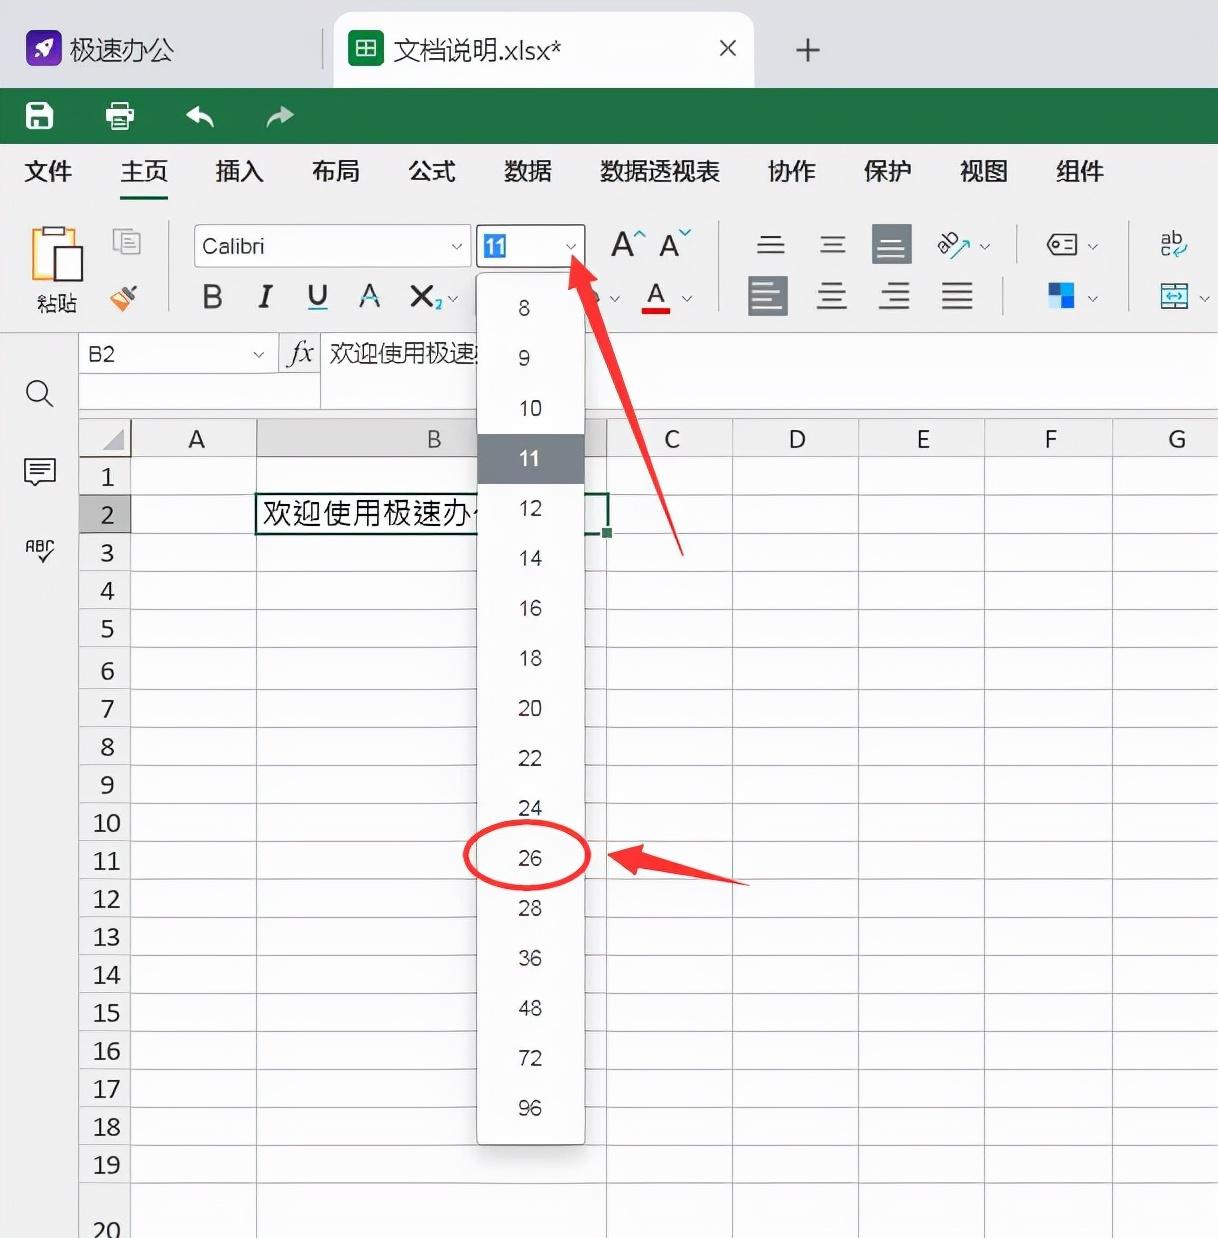Select the format painter brush
The image size is (1218, 1238).
tap(124, 297)
